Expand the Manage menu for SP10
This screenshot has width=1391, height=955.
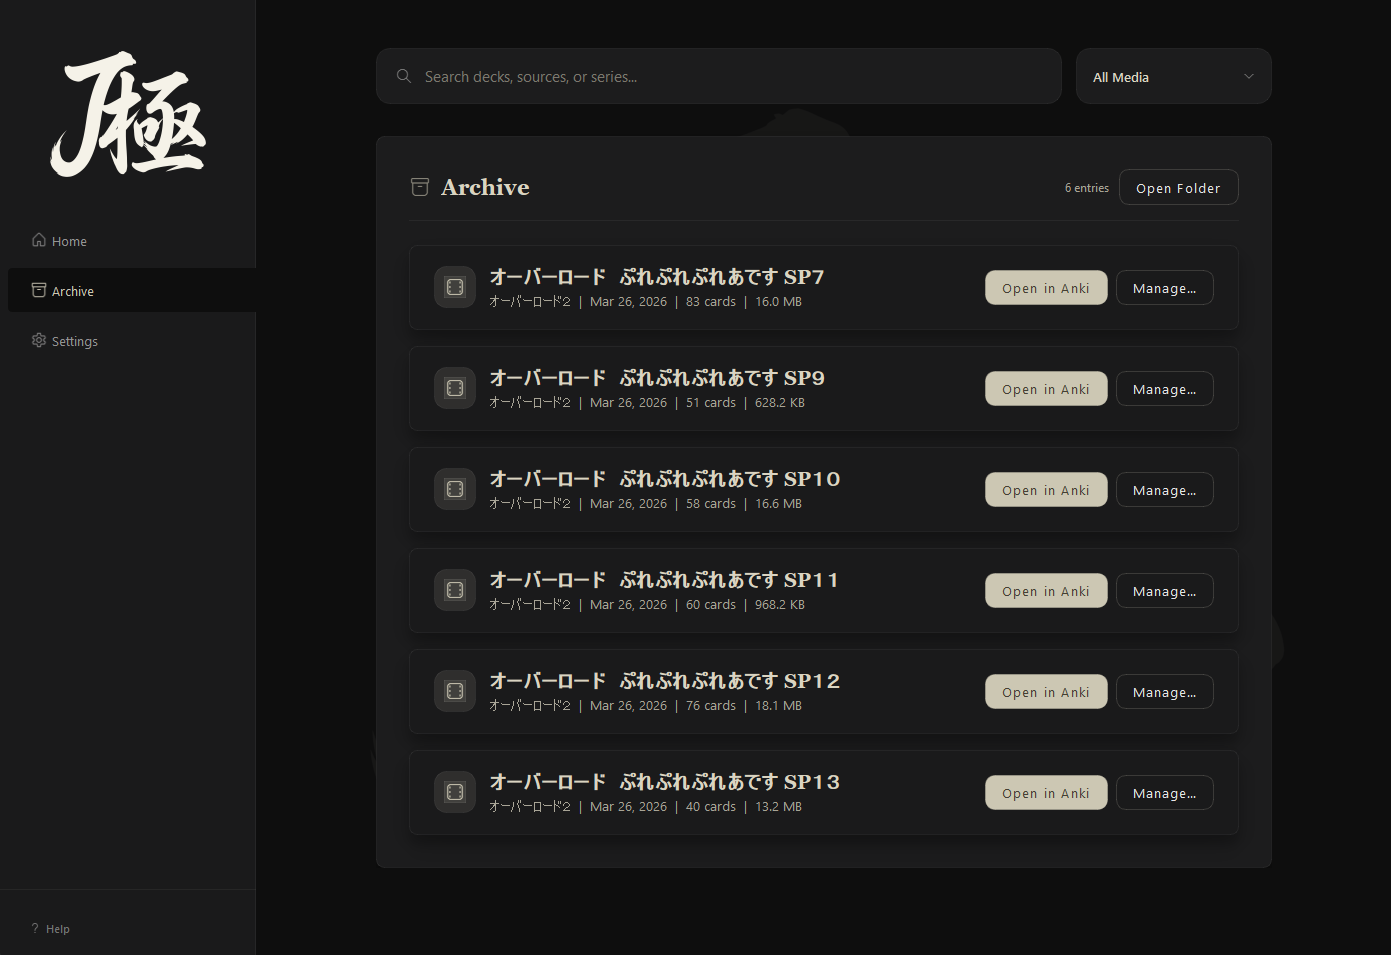(1164, 489)
